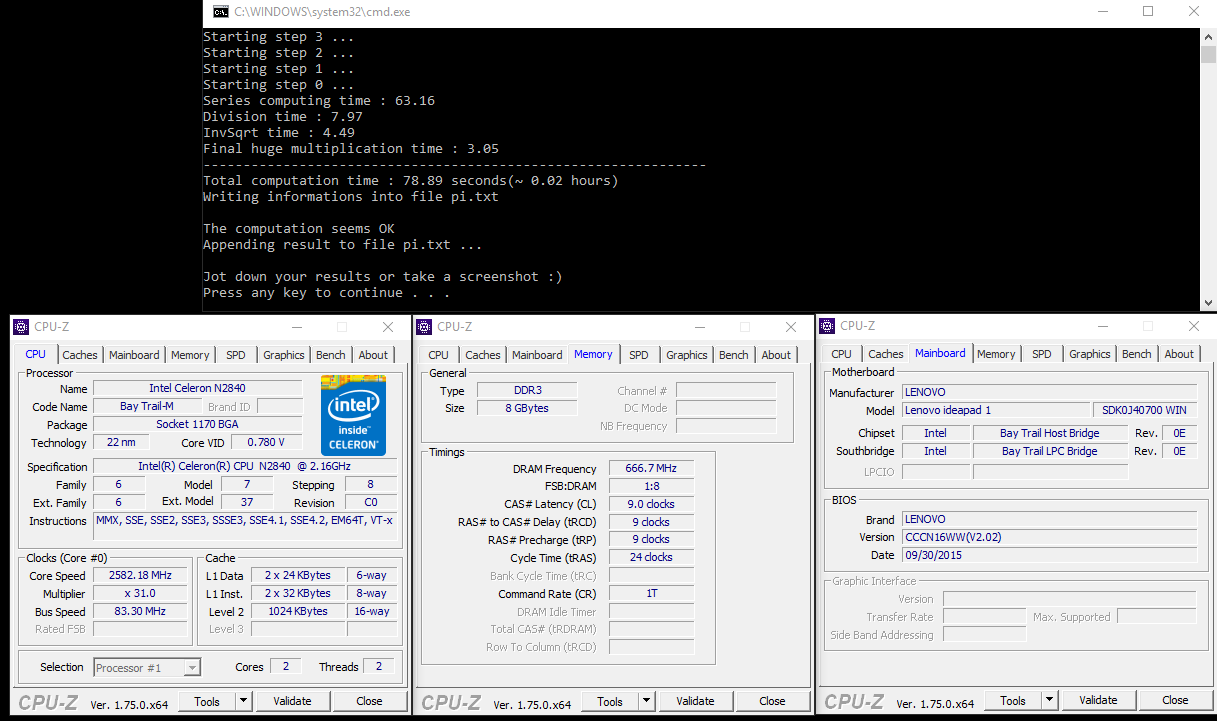This screenshot has width=1217, height=721.
Task: Click the Bay Trail LPC Bridge southbridge field
Action: point(1050,451)
